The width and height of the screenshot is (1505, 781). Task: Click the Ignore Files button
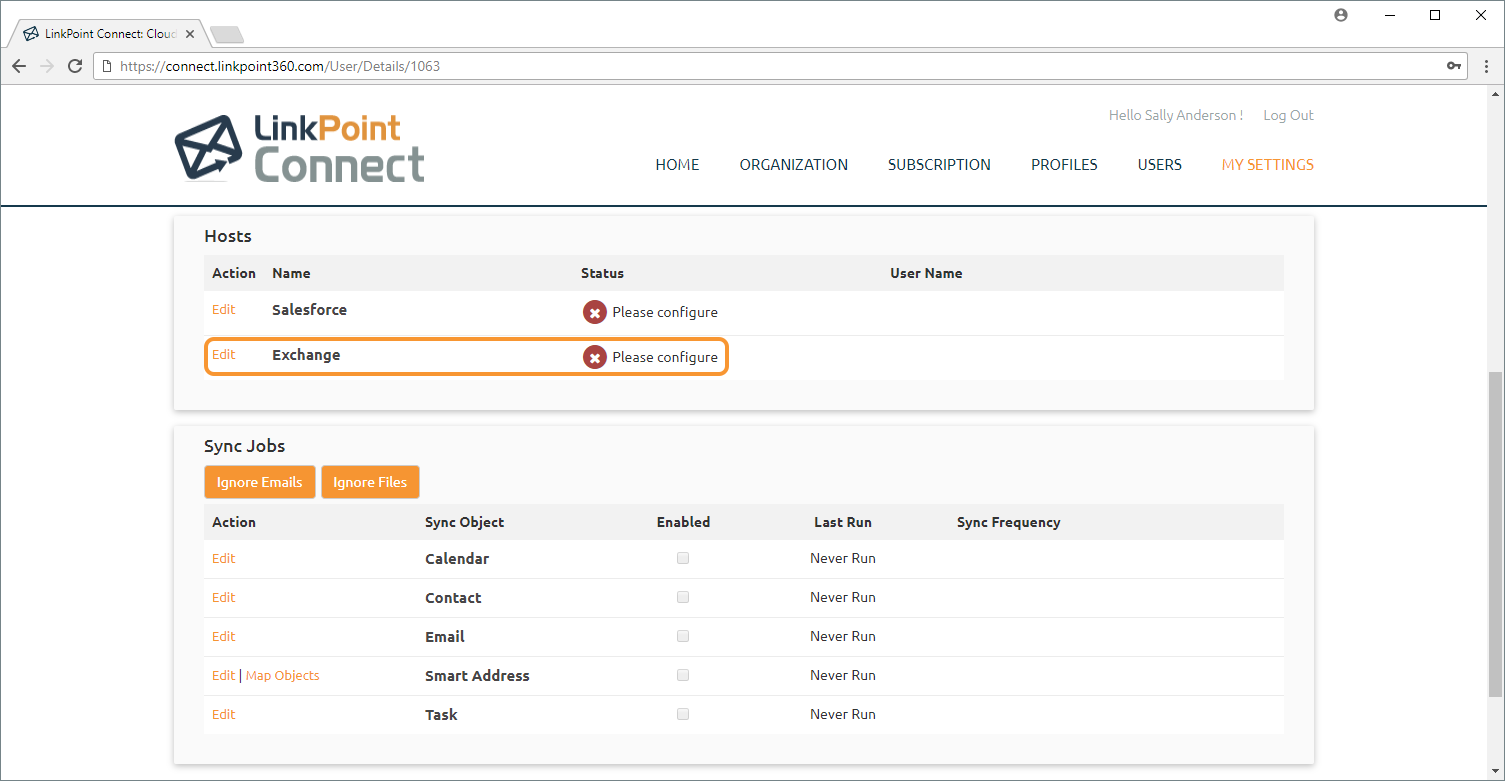tap(370, 482)
